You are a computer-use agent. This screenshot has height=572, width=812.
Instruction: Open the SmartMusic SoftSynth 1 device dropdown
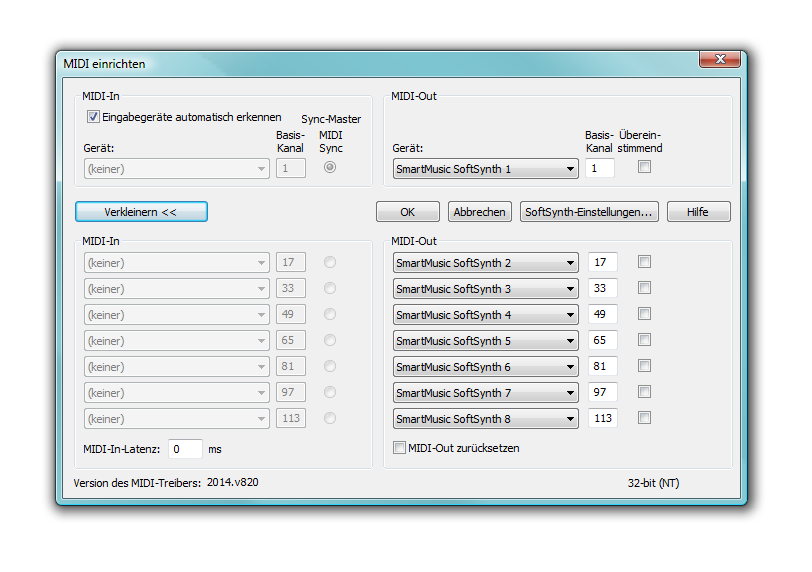click(x=485, y=169)
